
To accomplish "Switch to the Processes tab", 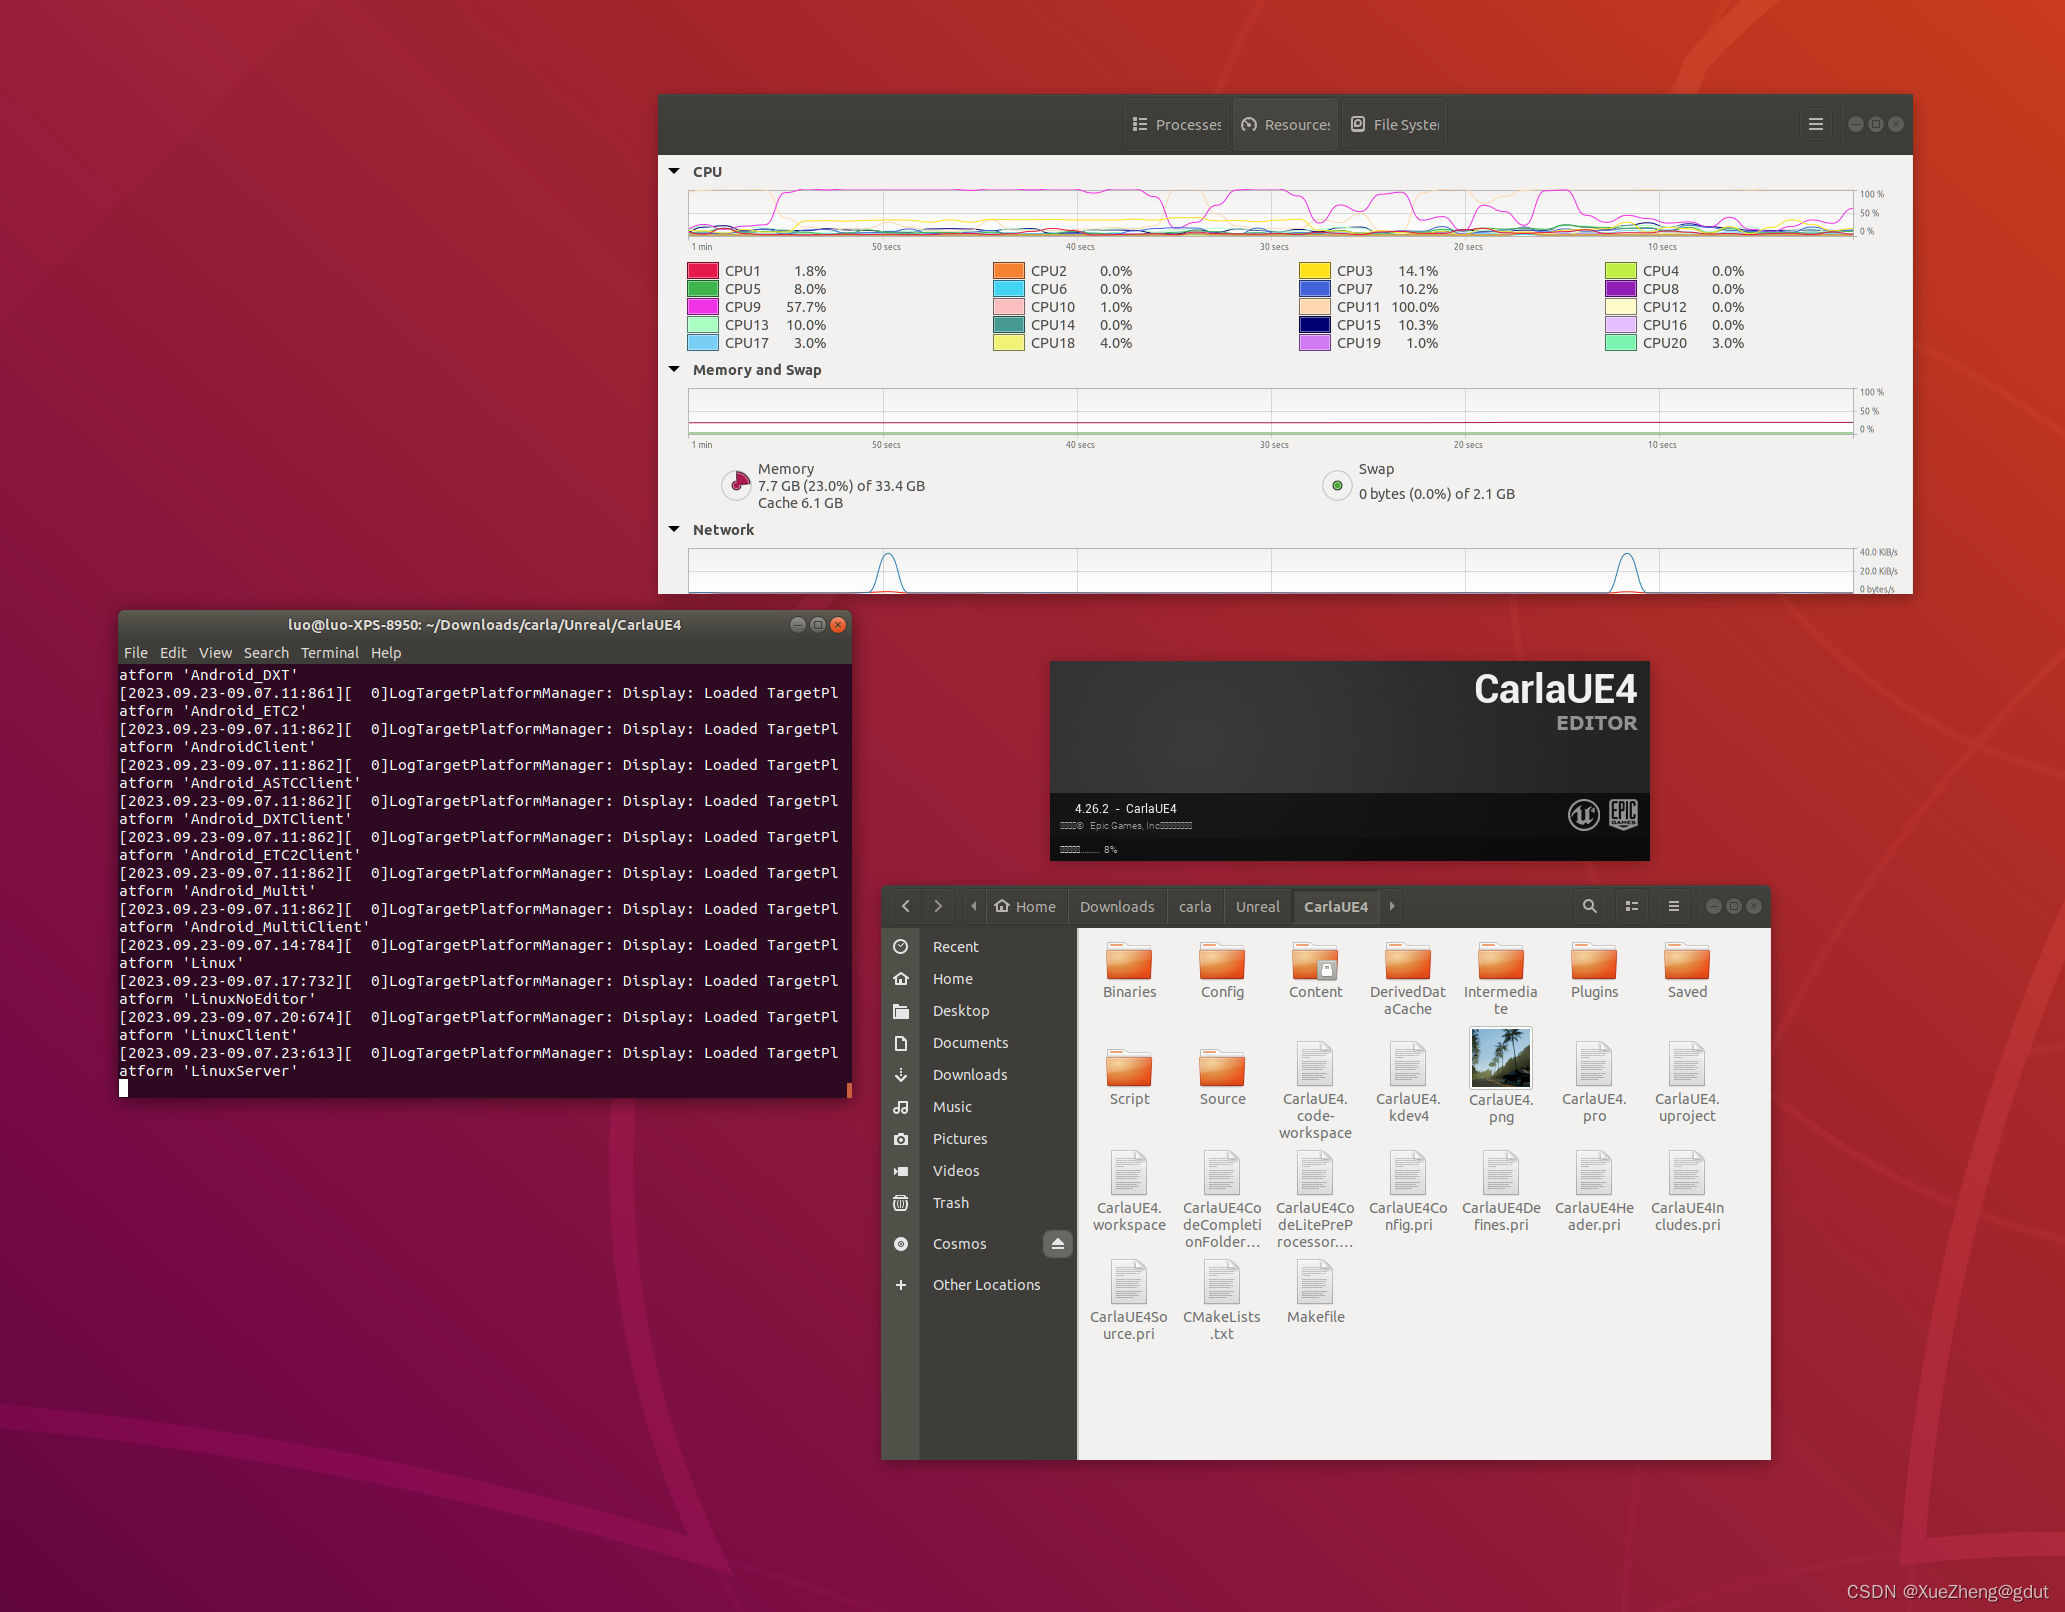I will pyautogui.click(x=1176, y=124).
